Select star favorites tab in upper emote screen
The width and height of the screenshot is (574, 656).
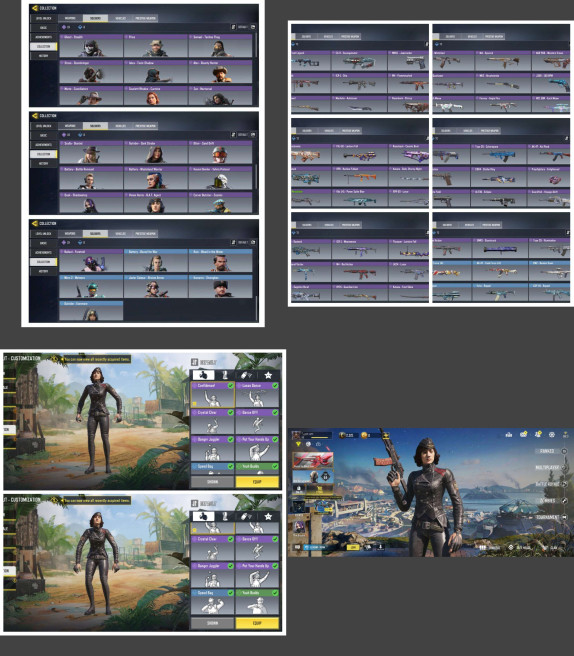pyautogui.click(x=268, y=375)
